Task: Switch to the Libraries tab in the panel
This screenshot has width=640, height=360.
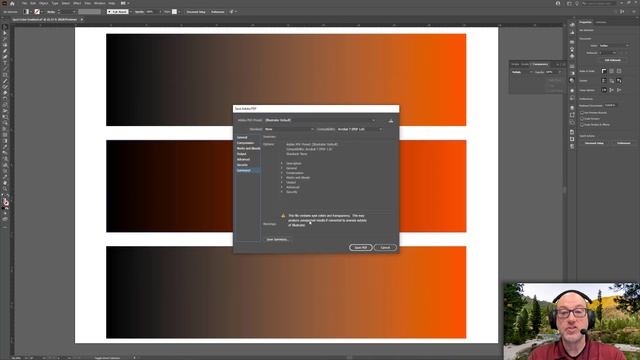Action: (x=601, y=22)
